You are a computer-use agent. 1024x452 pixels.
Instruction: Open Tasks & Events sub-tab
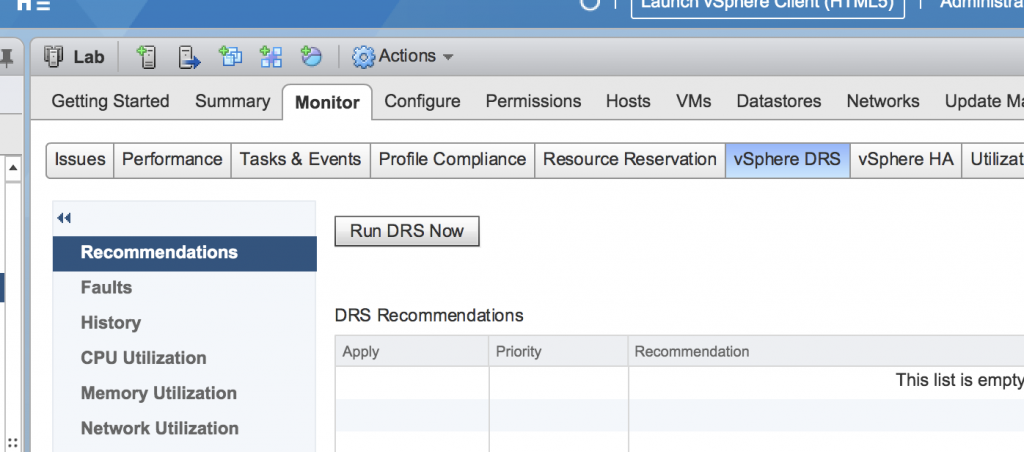[300, 160]
